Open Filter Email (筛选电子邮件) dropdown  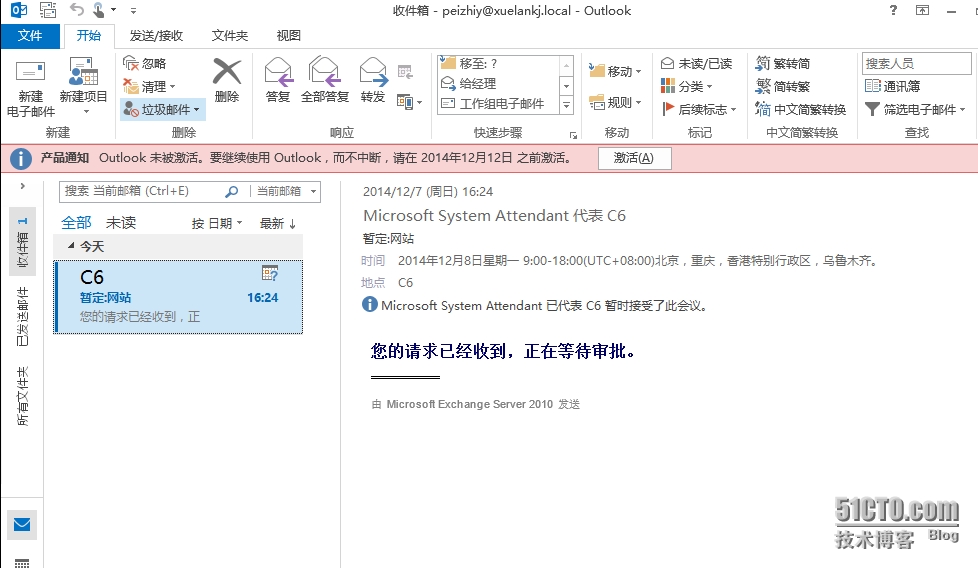[x=915, y=109]
